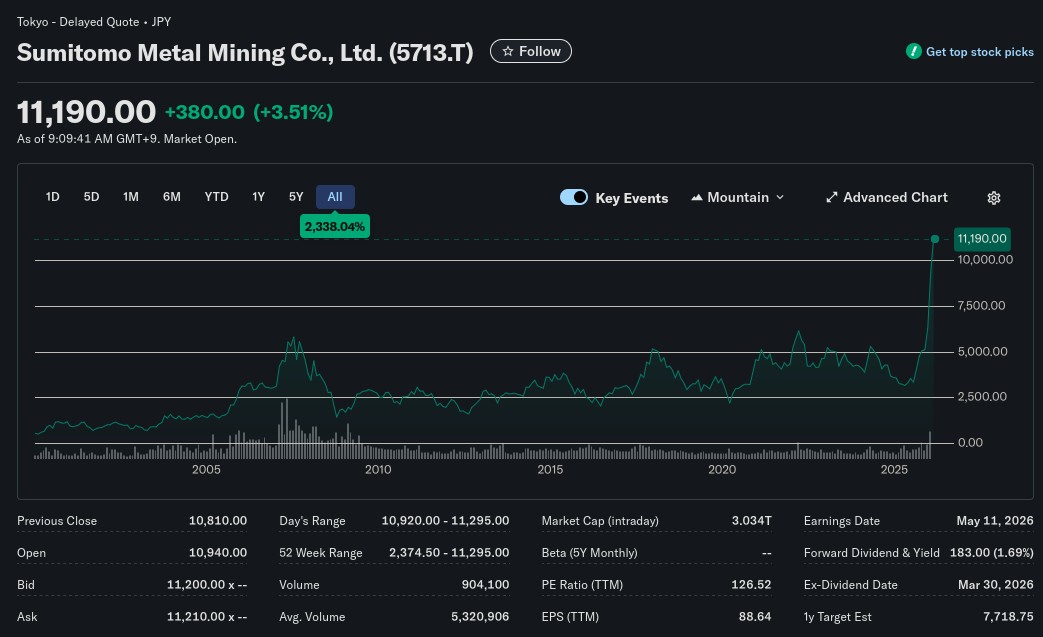Click the 2,500.00 y-axis label
The image size is (1043, 637).
(x=982, y=397)
